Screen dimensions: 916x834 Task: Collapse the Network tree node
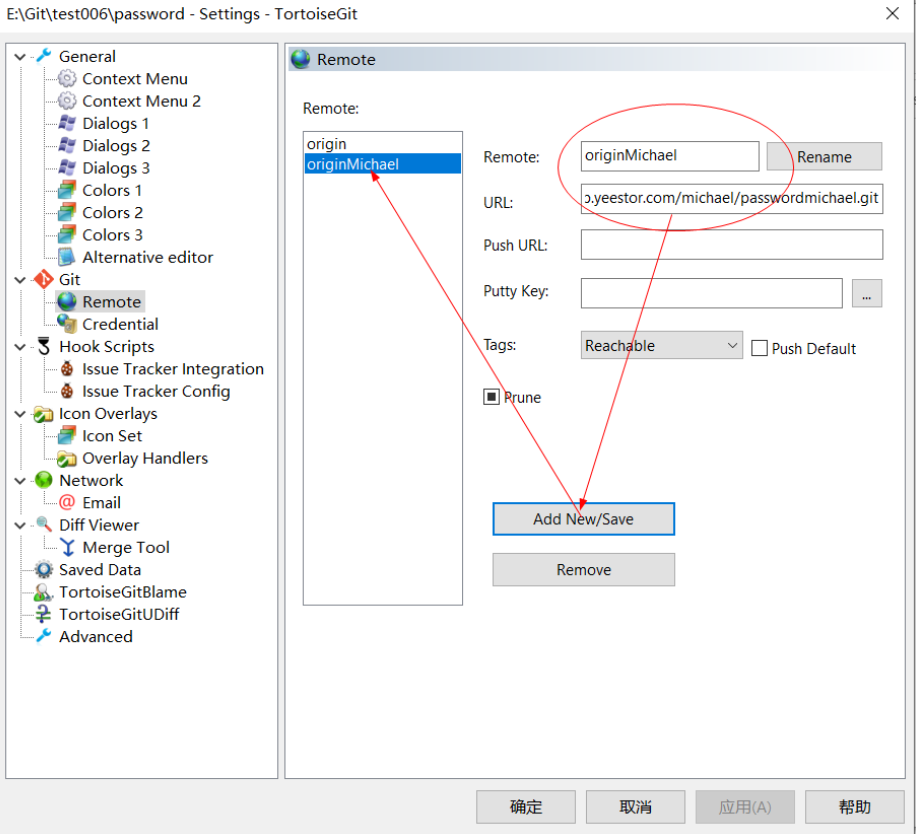pos(20,481)
